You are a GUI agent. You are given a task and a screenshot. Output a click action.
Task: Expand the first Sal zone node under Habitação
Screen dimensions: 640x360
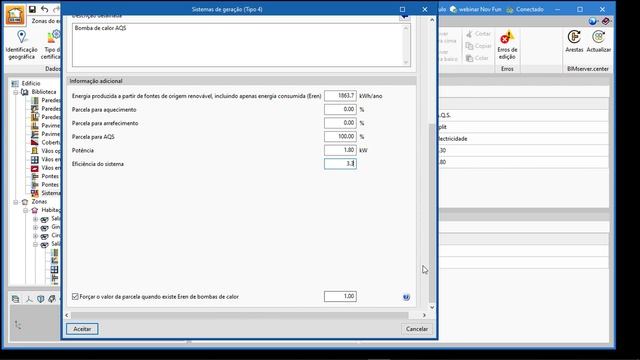coord(36,219)
